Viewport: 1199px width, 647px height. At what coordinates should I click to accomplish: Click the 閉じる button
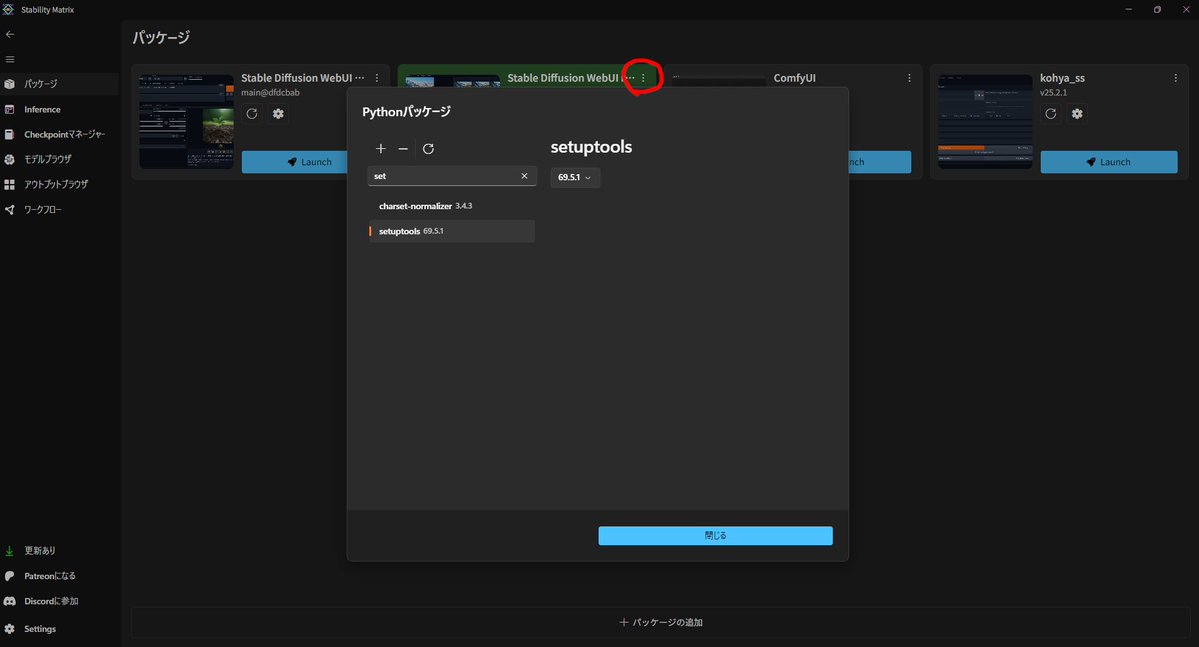[x=715, y=535]
